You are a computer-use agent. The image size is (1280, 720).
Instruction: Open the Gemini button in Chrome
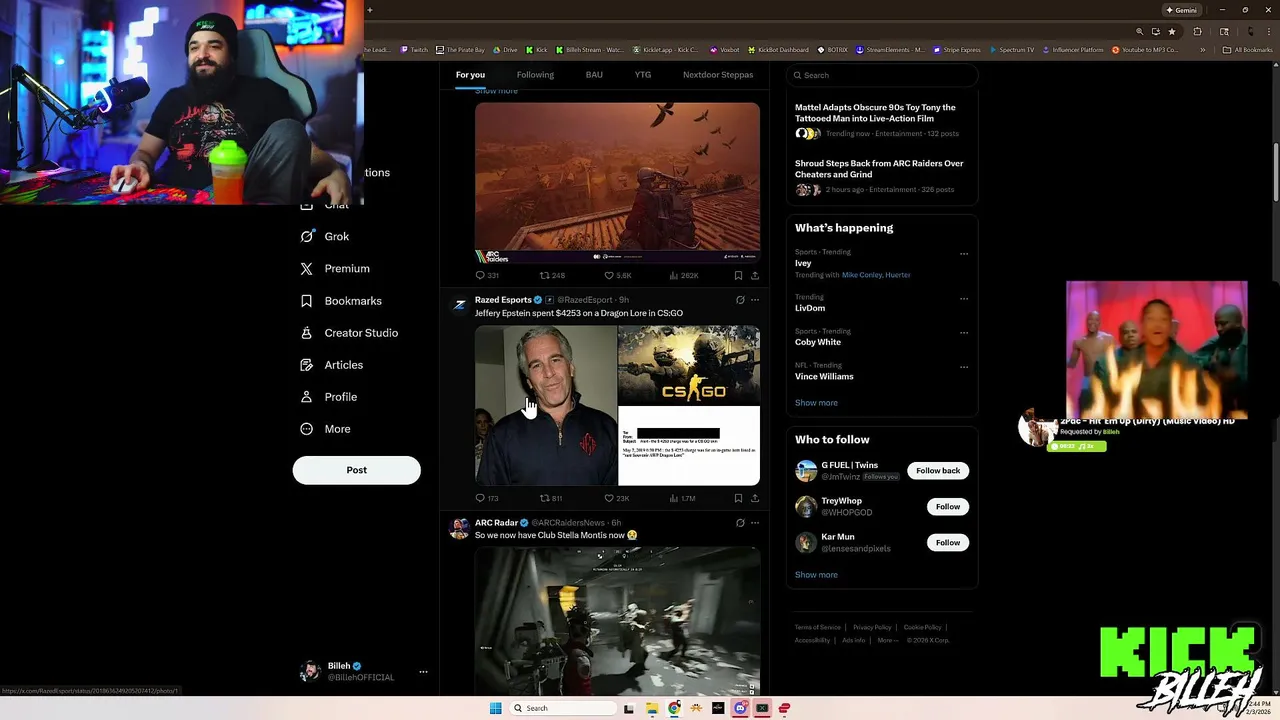coord(1181,10)
